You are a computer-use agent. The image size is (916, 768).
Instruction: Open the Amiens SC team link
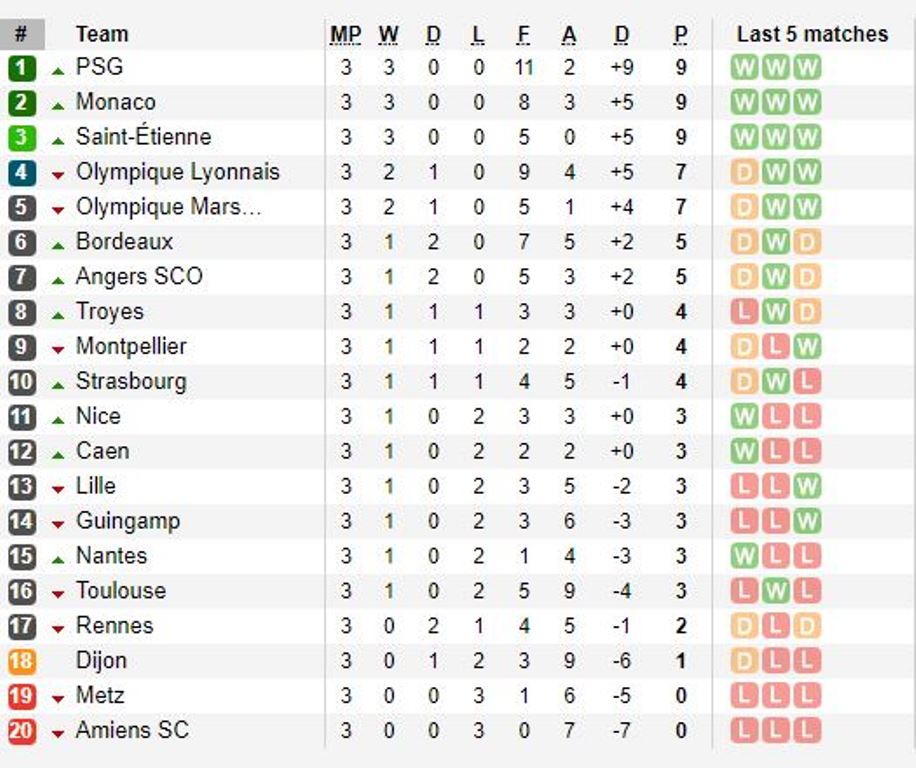click(x=133, y=730)
